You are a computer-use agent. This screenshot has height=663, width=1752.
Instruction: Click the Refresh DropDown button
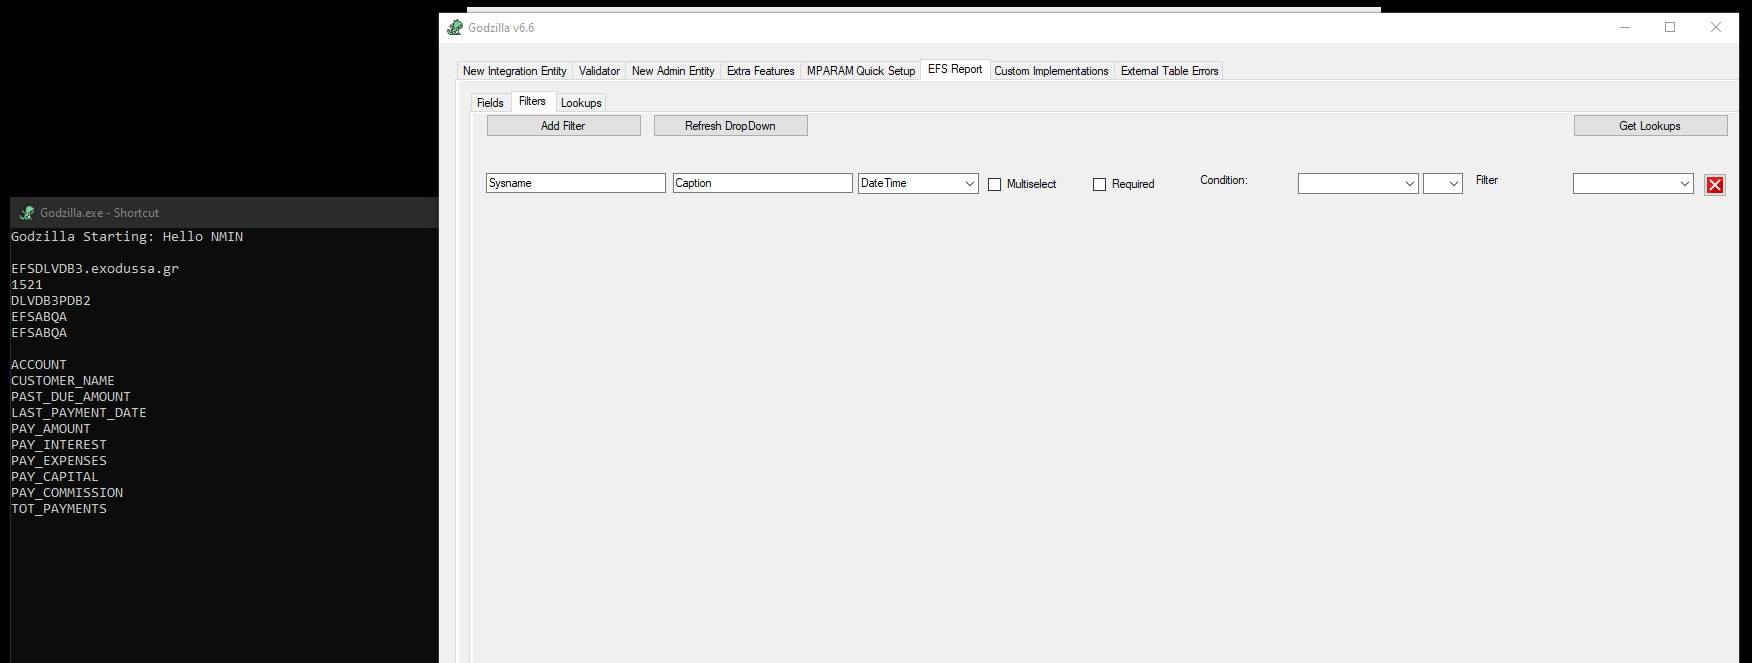pos(730,126)
